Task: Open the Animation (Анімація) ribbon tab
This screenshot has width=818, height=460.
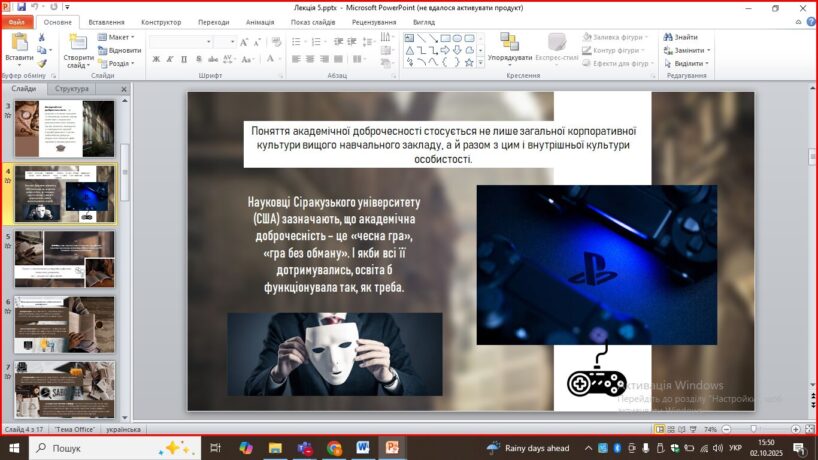Action: click(260, 21)
